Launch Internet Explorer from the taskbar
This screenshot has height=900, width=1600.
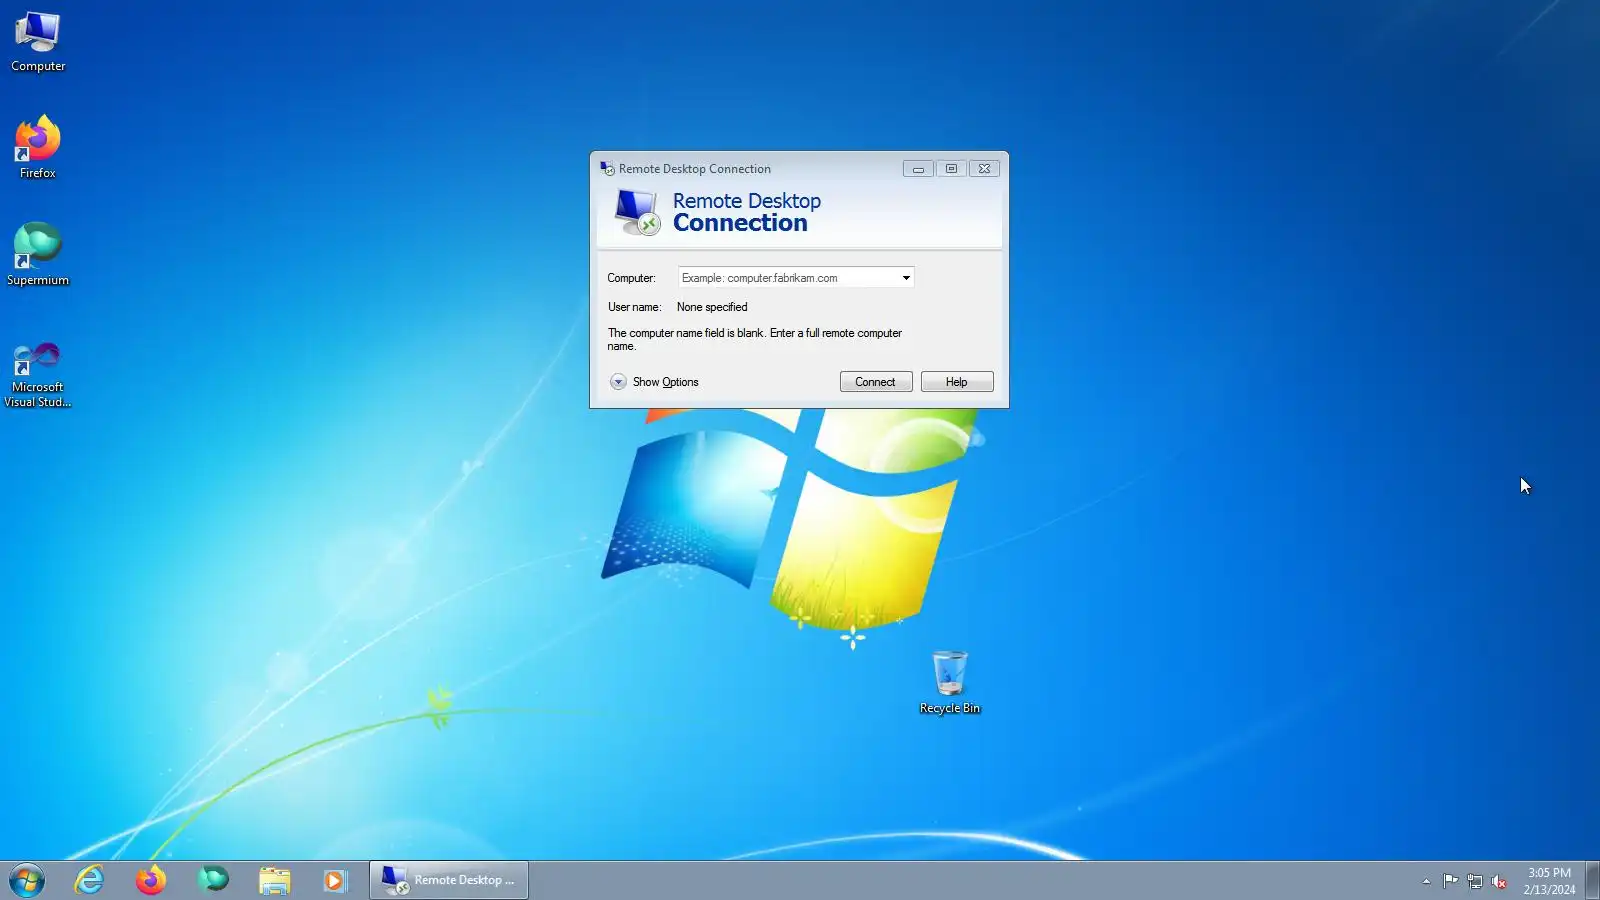[x=89, y=880]
